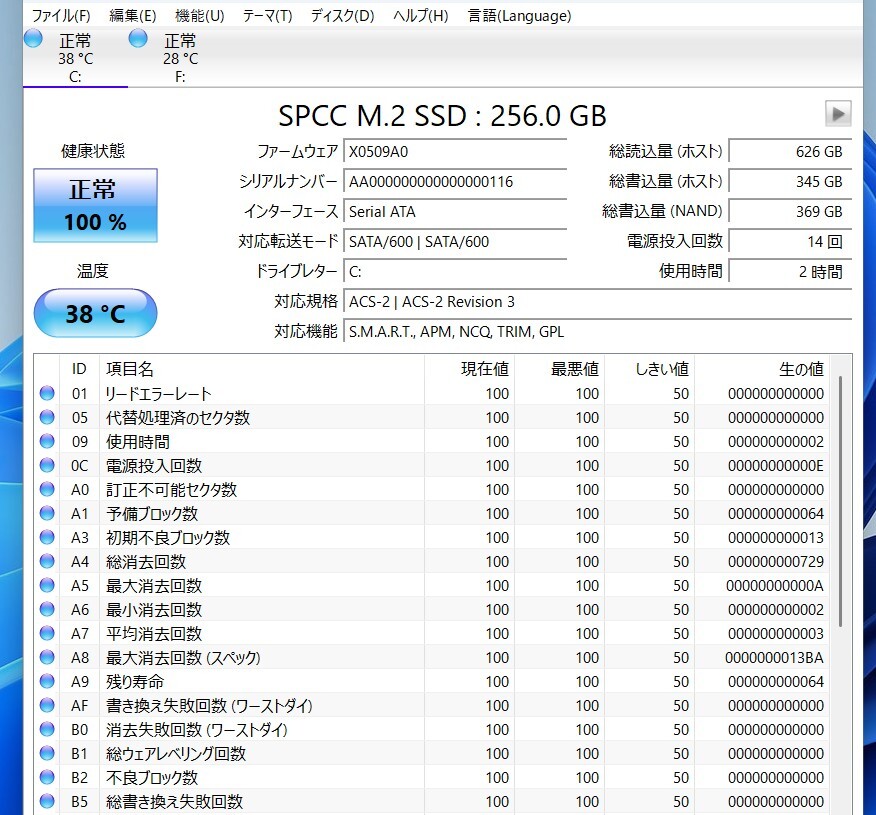Click power on hours value 2 時間

[x=791, y=272]
